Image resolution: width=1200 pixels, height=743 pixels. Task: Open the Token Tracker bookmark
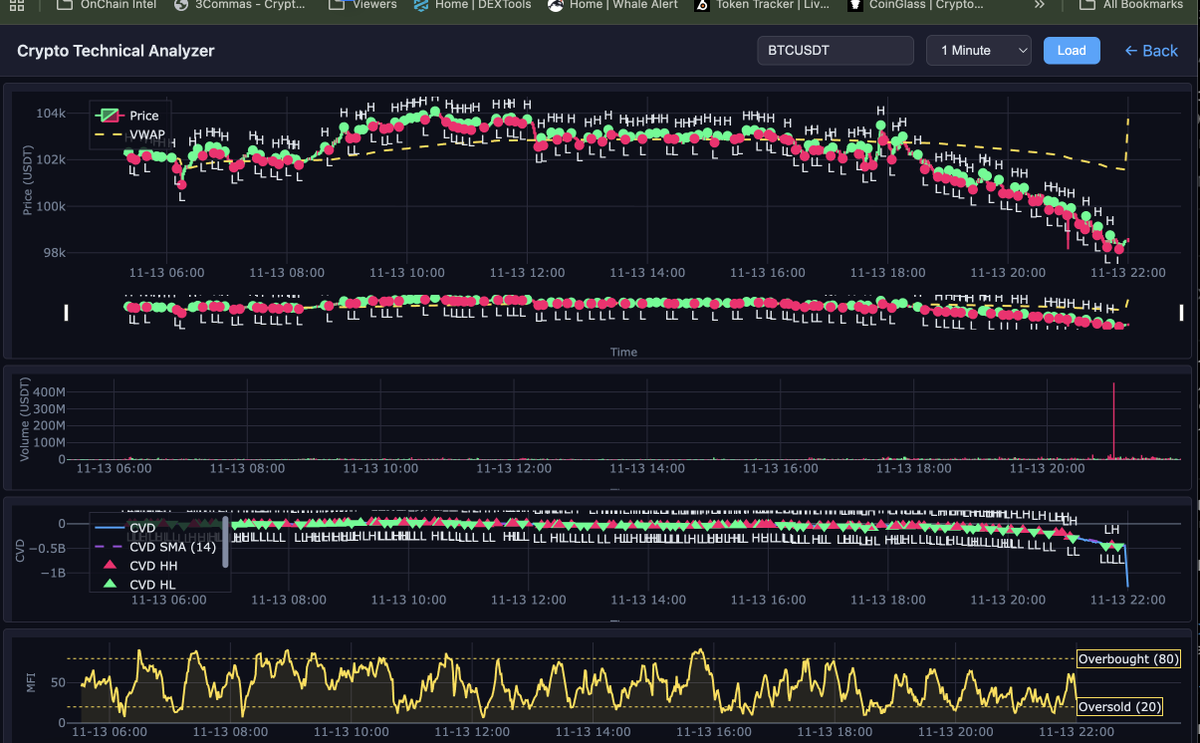[762, 5]
